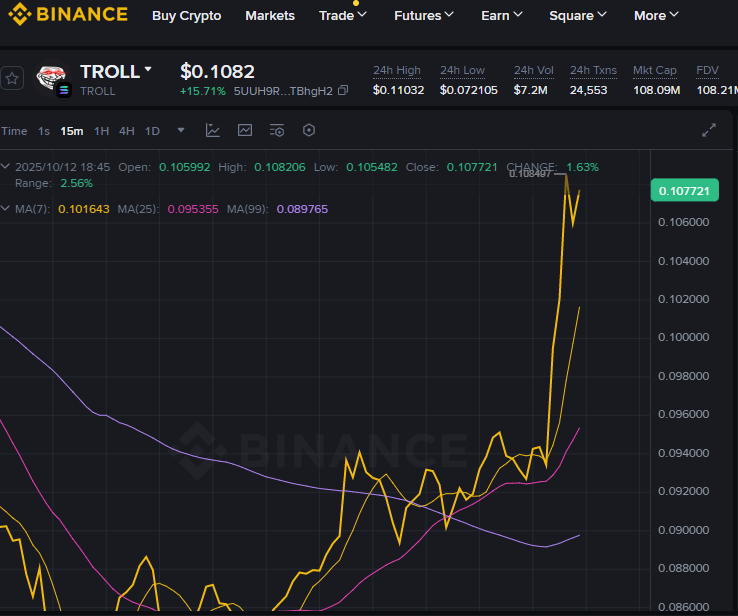Collapse the OHLC info row chevron

tap(5, 167)
